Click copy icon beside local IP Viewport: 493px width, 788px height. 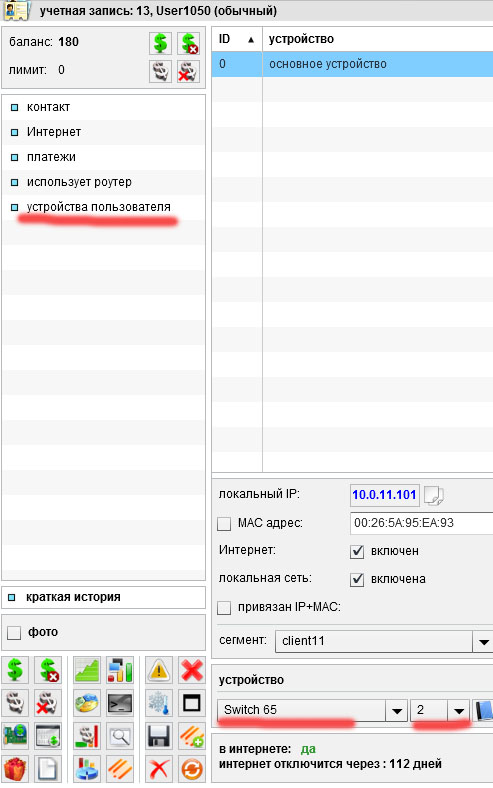click(x=433, y=495)
